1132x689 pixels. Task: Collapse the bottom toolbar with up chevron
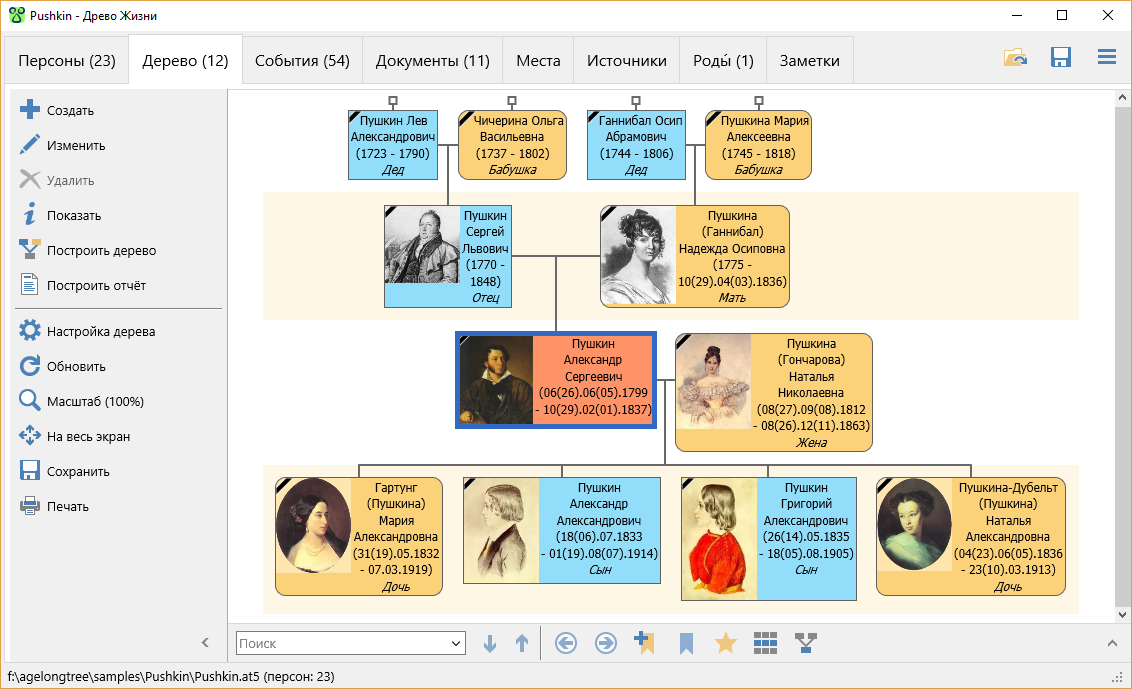coord(1112,643)
